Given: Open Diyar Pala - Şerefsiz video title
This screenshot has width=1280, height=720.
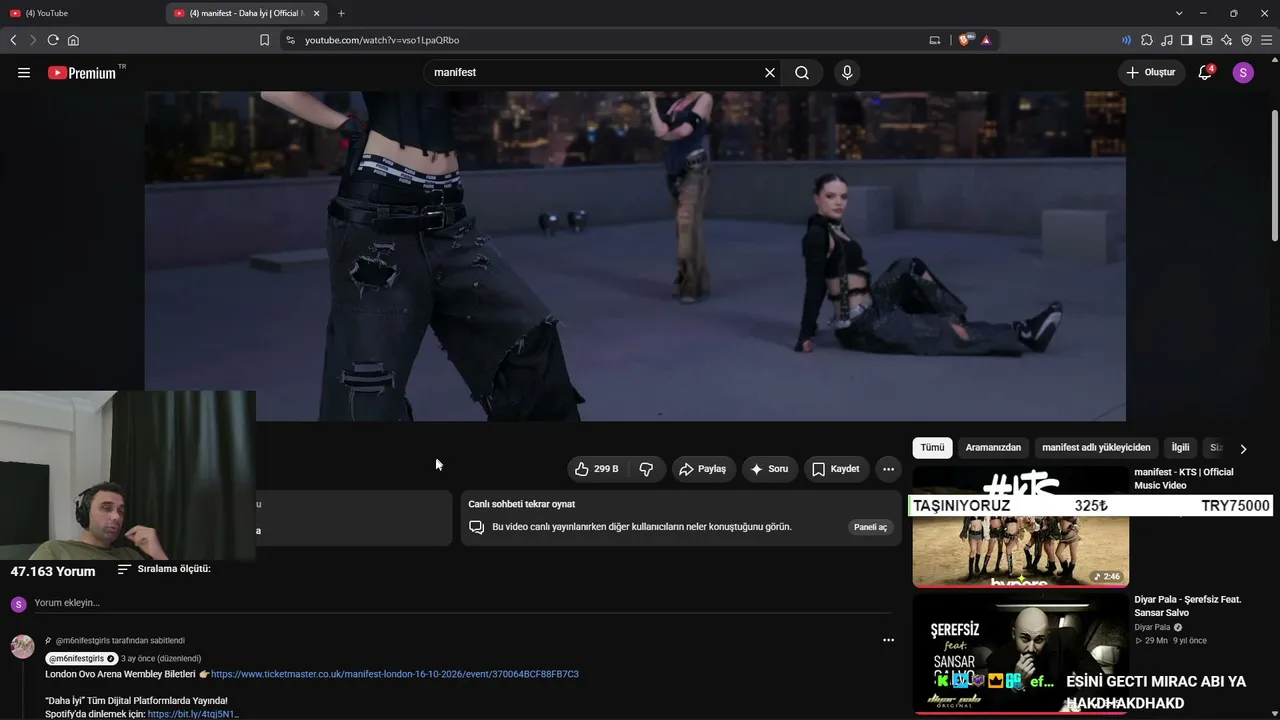Looking at the screenshot, I should coord(1188,606).
